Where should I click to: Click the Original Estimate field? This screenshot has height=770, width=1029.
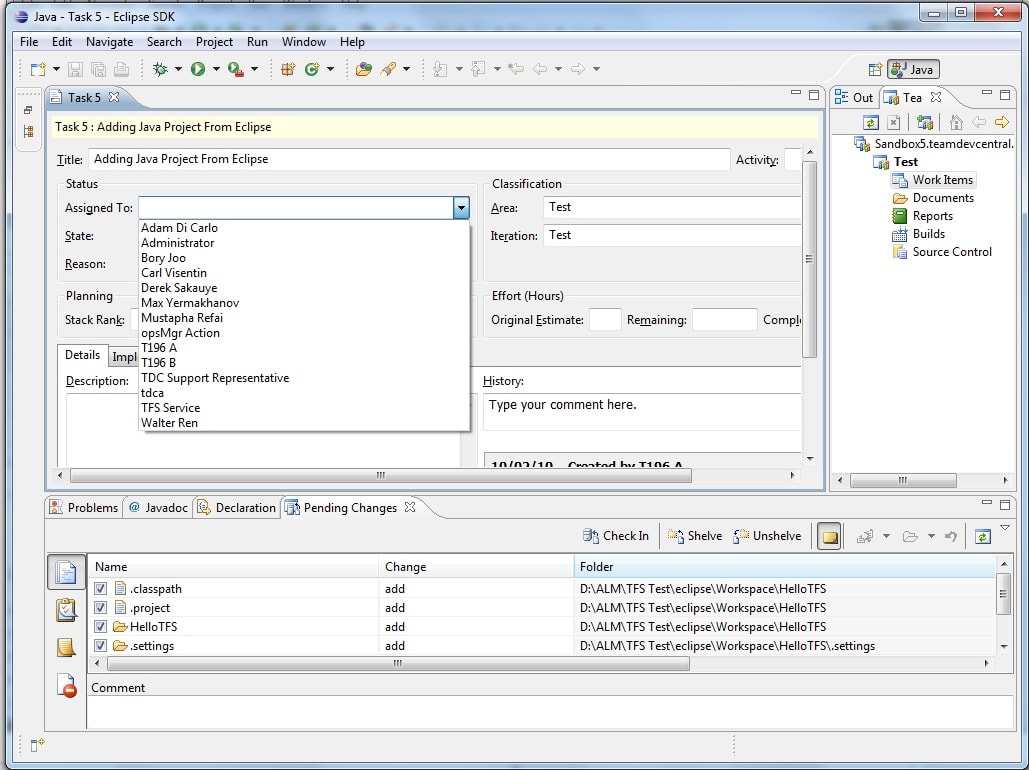[x=605, y=320]
